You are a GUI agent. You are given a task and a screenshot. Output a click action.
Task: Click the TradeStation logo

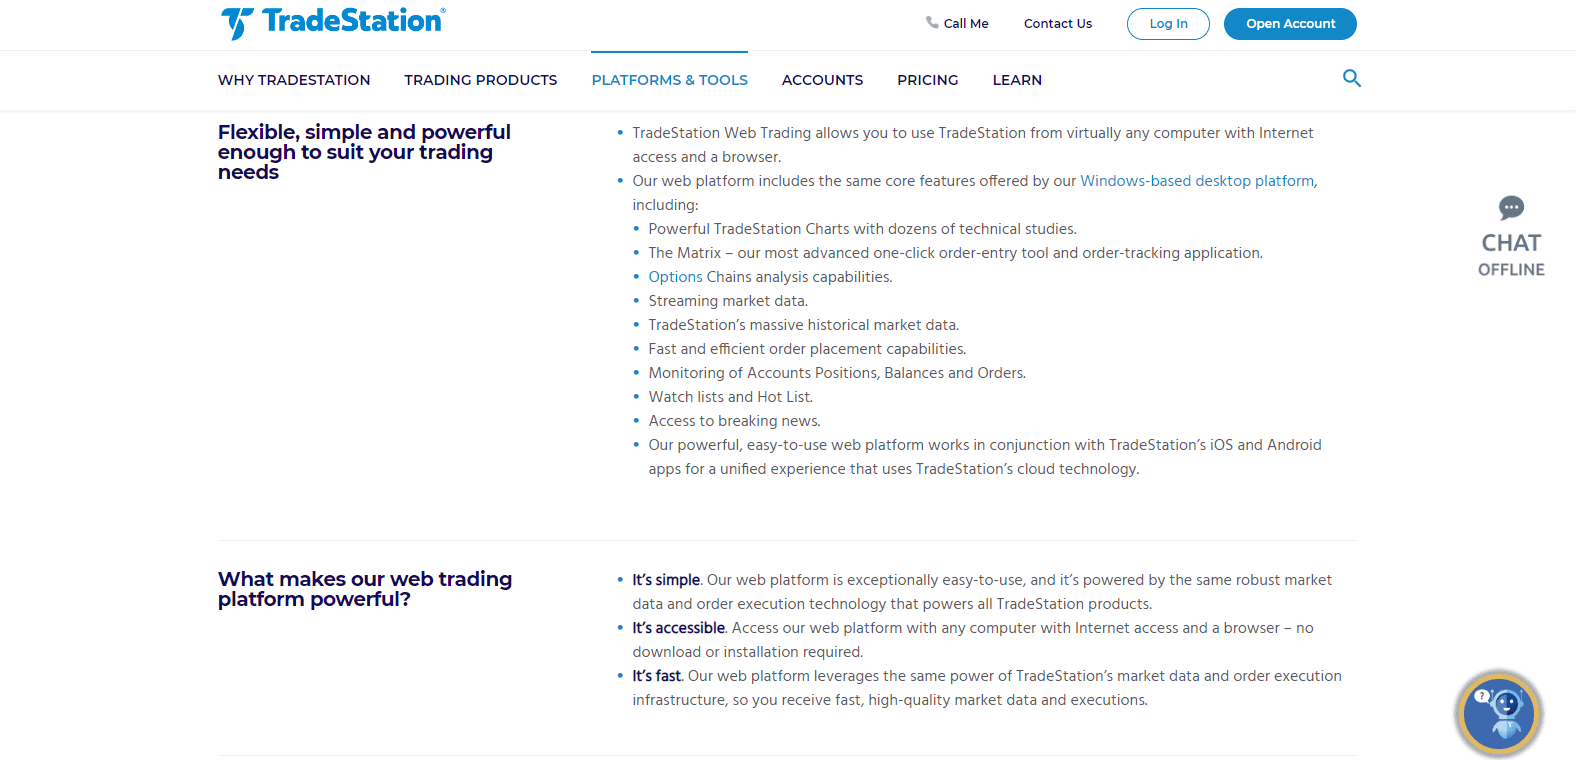pyautogui.click(x=333, y=22)
